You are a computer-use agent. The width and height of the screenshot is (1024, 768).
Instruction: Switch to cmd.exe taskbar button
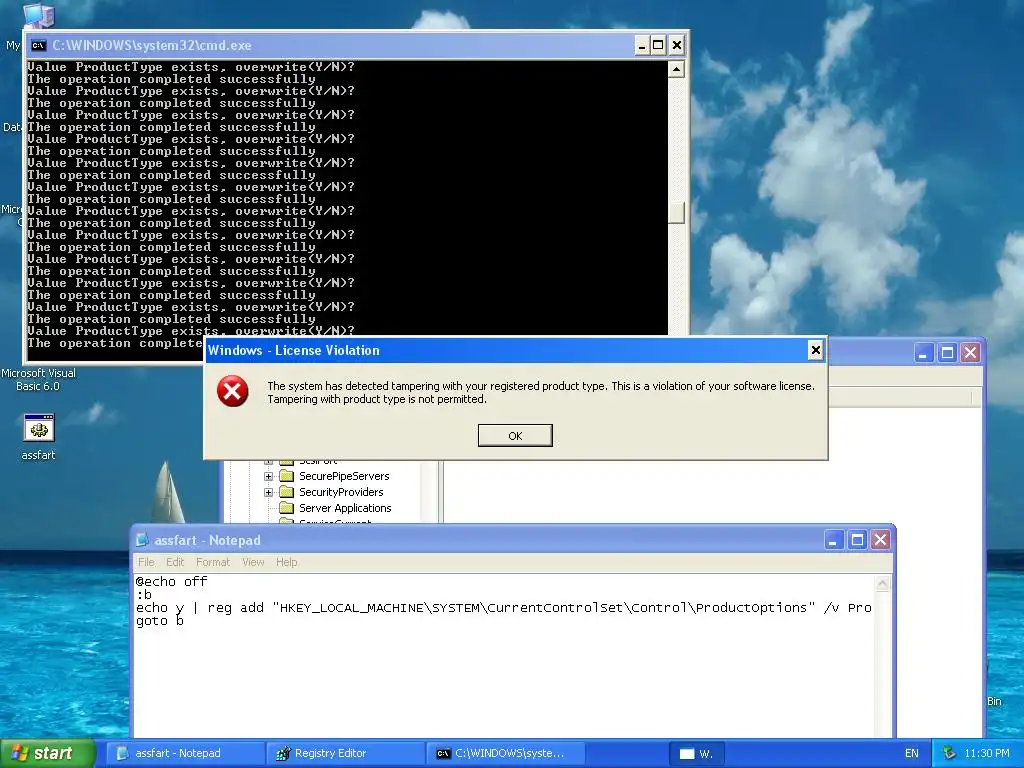click(505, 753)
